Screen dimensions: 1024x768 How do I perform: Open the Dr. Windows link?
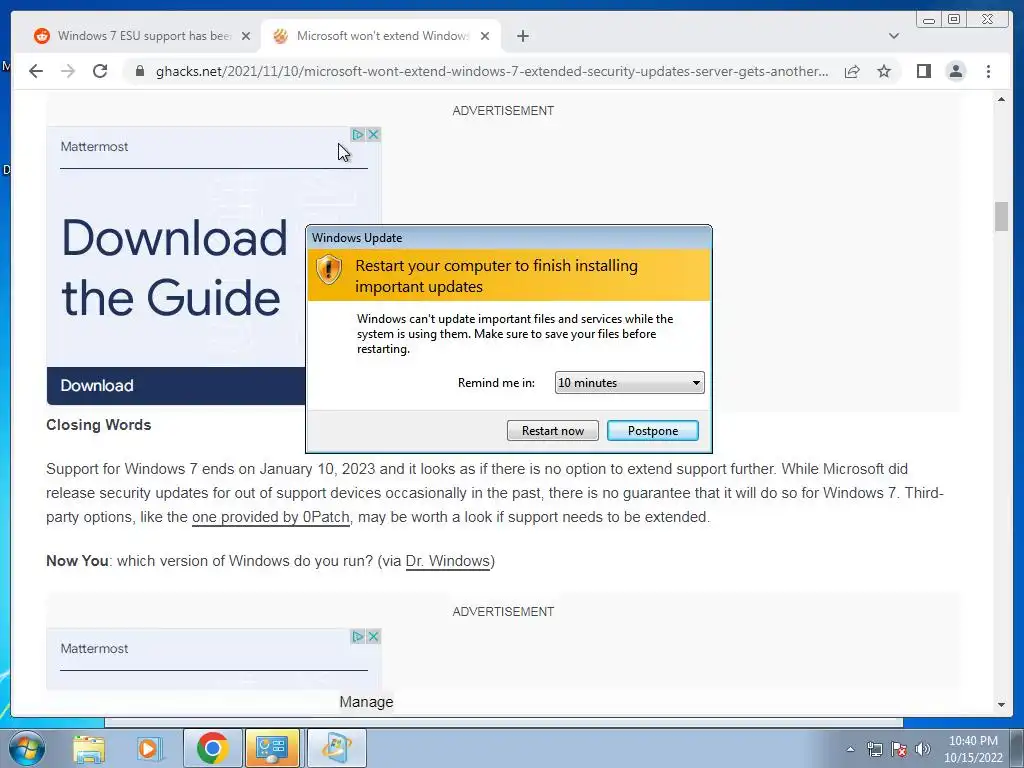pos(447,561)
